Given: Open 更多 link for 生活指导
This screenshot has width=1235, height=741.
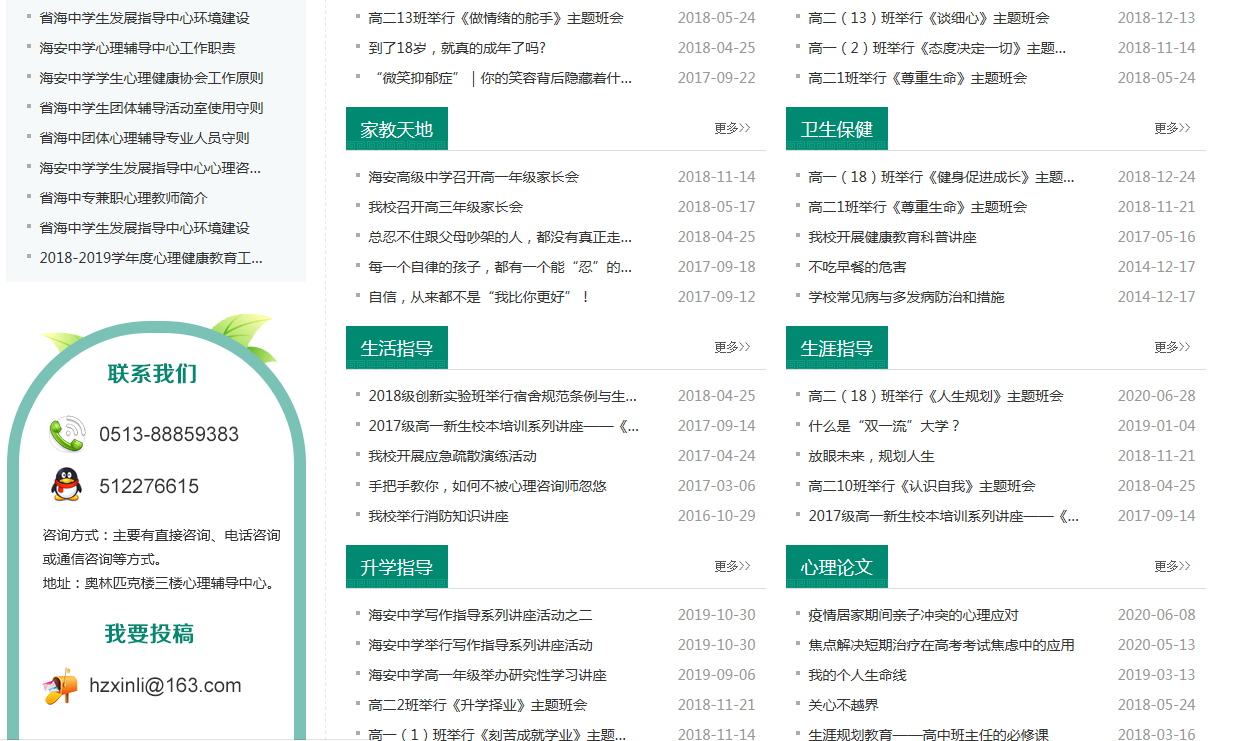Looking at the screenshot, I should [x=731, y=348].
